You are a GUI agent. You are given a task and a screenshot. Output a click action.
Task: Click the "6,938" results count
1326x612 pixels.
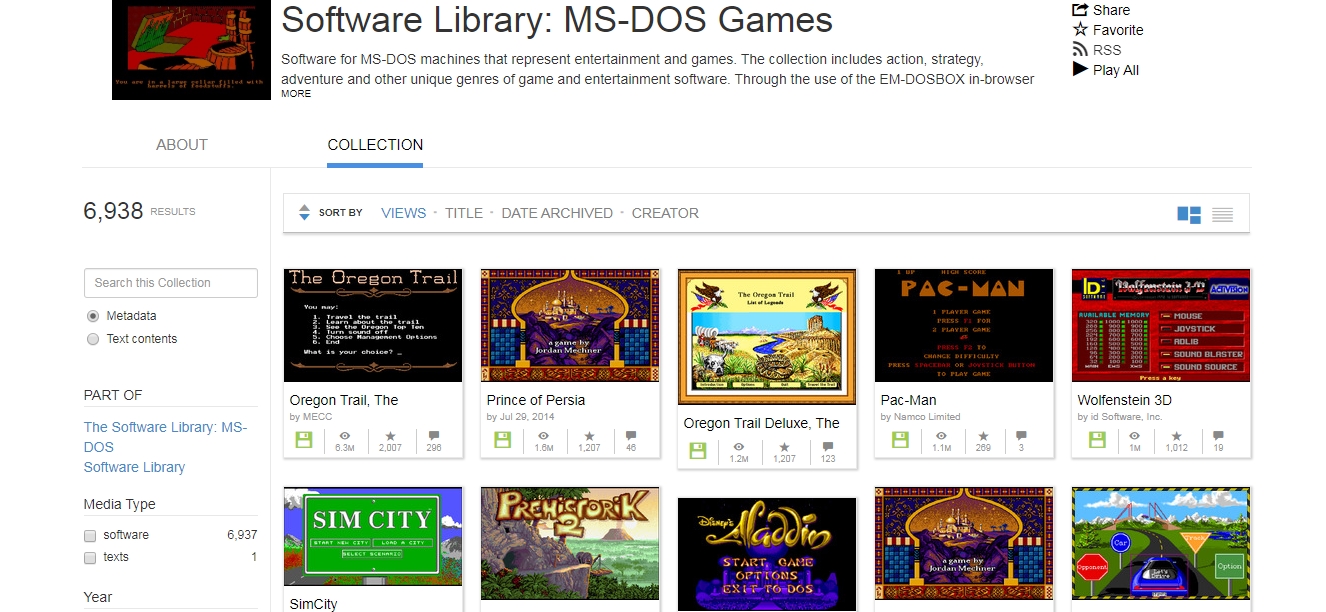pos(114,211)
